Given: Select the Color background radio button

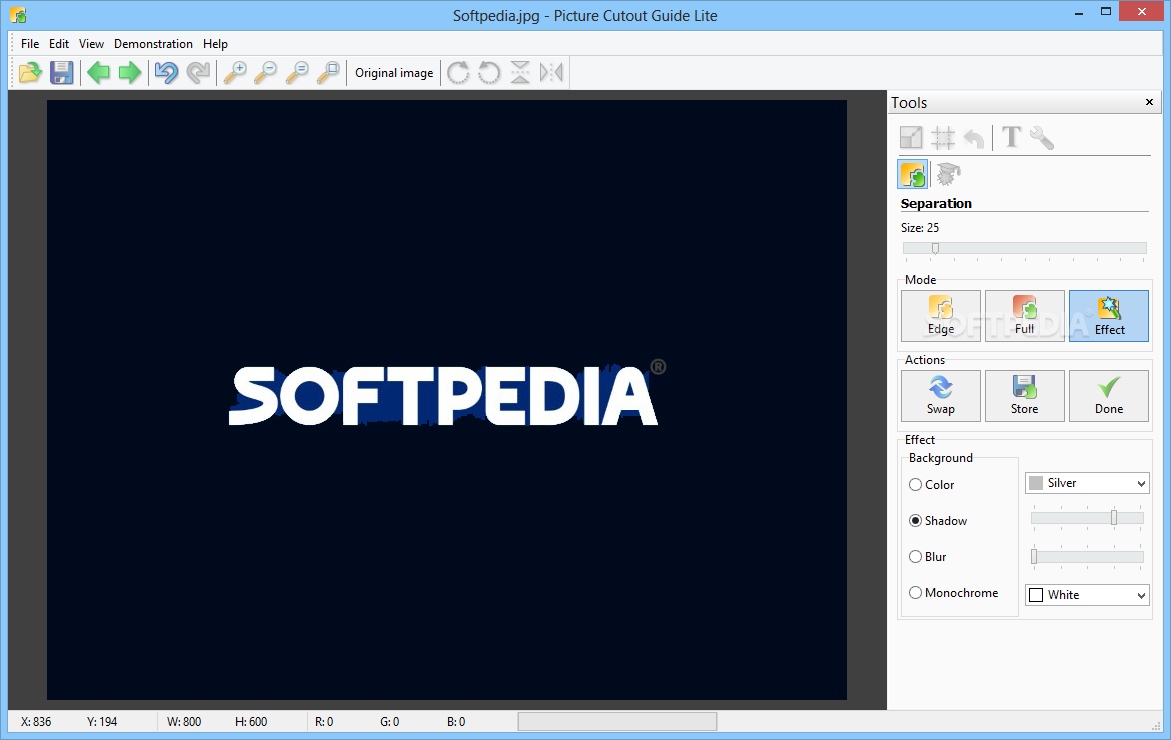Looking at the screenshot, I should tap(915, 485).
